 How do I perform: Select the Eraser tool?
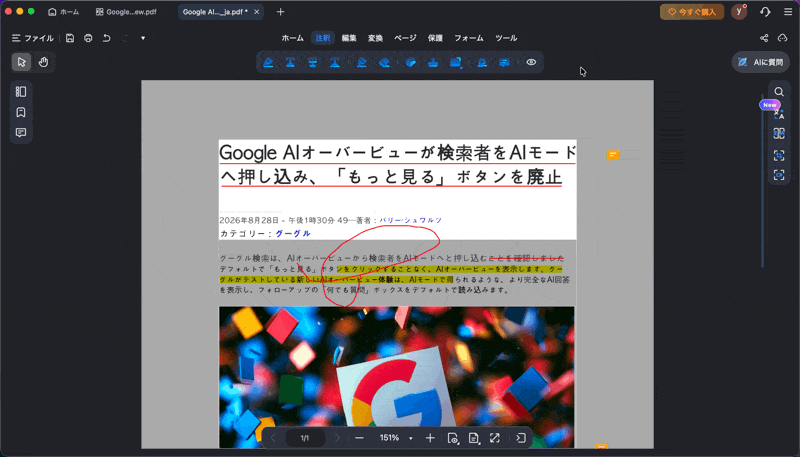click(x=384, y=62)
